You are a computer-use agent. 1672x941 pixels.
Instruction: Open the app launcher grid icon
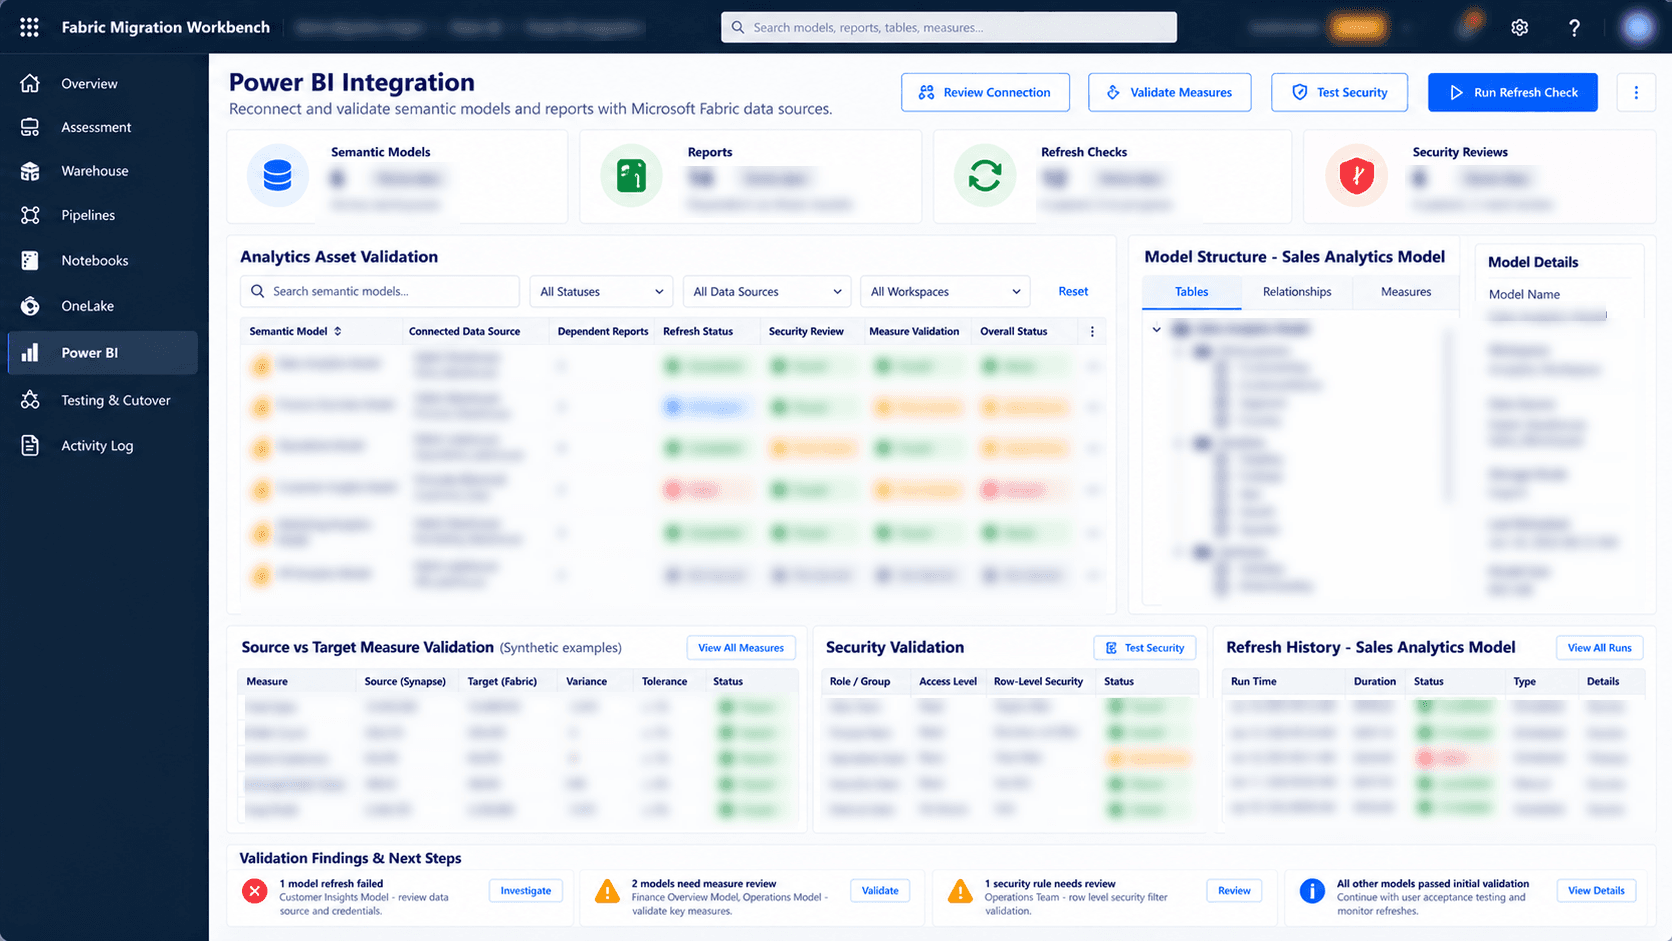(x=29, y=27)
